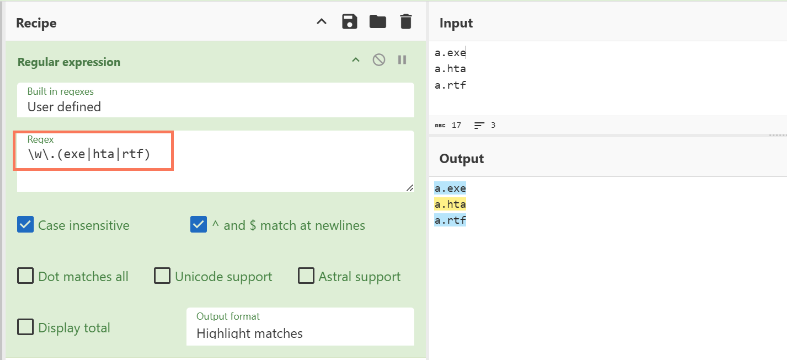Image resolution: width=787 pixels, height=360 pixels.
Task: Uncheck the Case insensitive checkbox
Action: point(25,225)
